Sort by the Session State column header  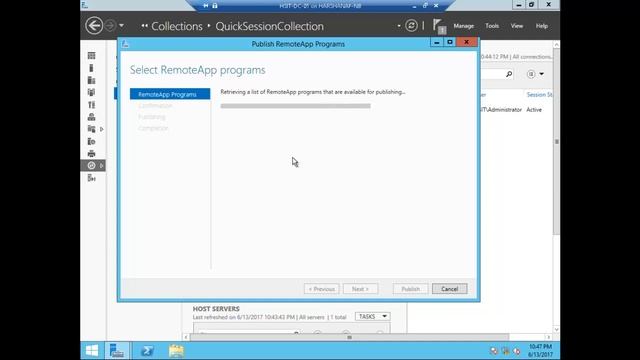click(x=540, y=95)
